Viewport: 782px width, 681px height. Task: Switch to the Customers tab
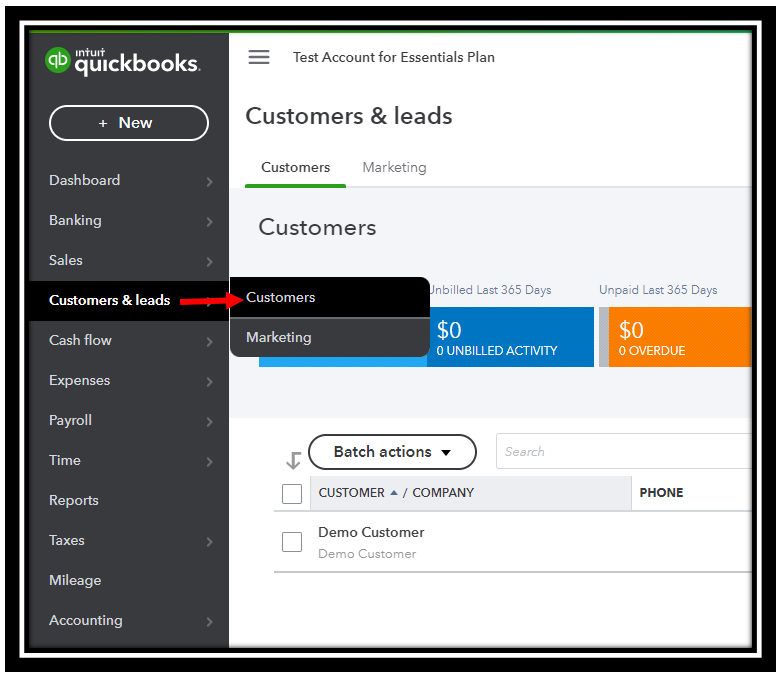(x=295, y=167)
